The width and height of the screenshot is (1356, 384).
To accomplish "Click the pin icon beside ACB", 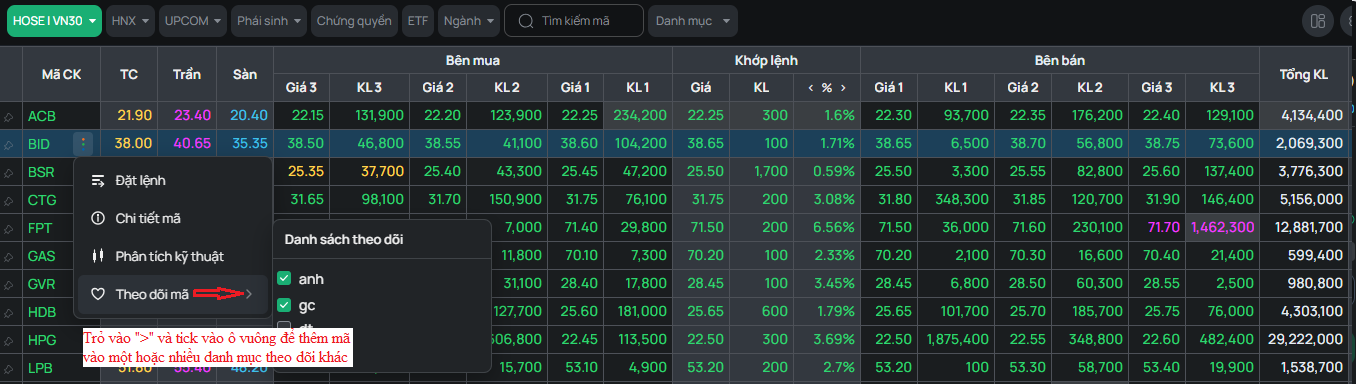I will (9, 117).
